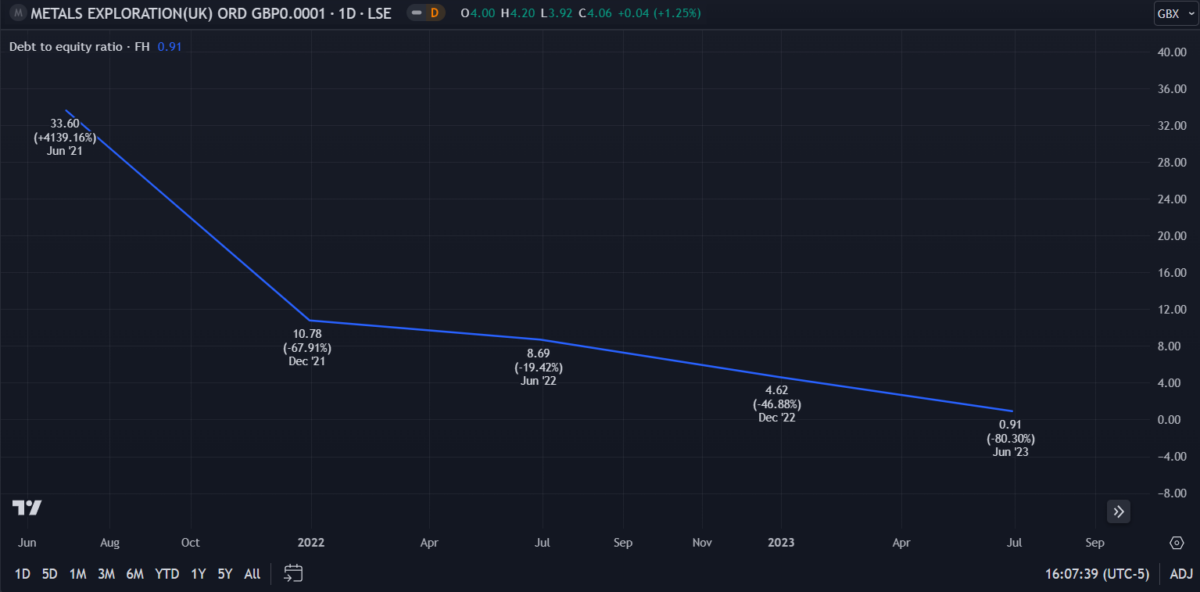
Task: Select the 1Y time range
Action: point(198,574)
